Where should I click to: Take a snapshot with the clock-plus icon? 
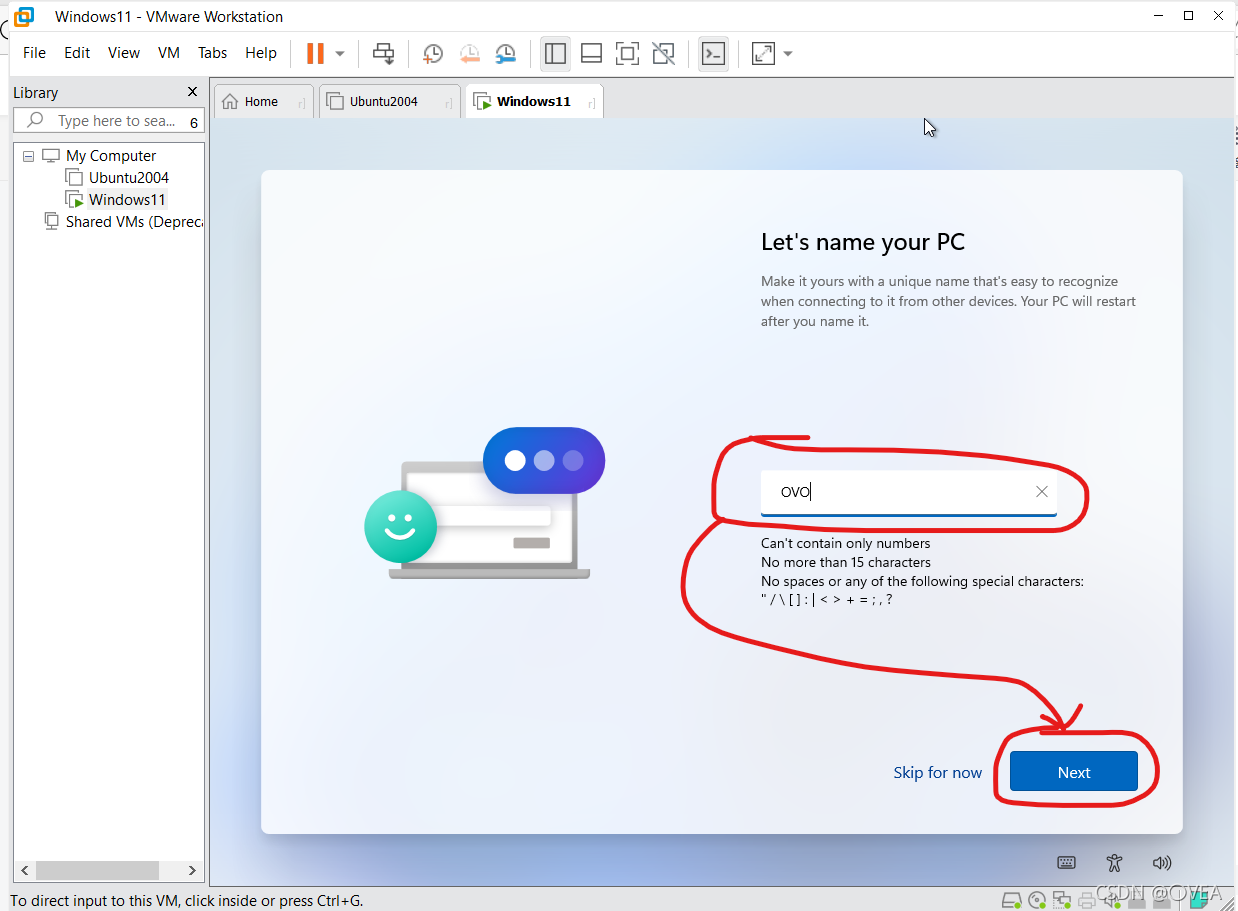[432, 54]
